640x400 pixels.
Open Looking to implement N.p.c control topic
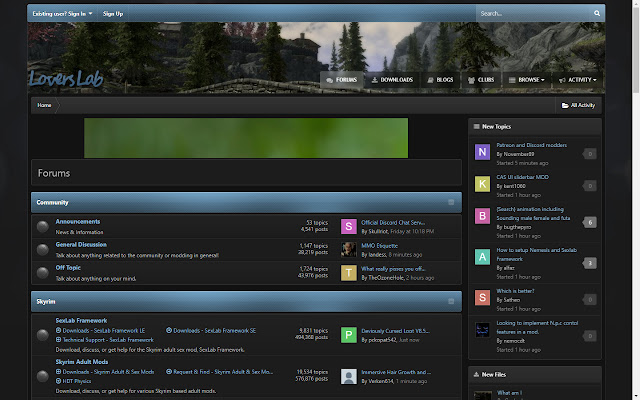click(x=537, y=327)
